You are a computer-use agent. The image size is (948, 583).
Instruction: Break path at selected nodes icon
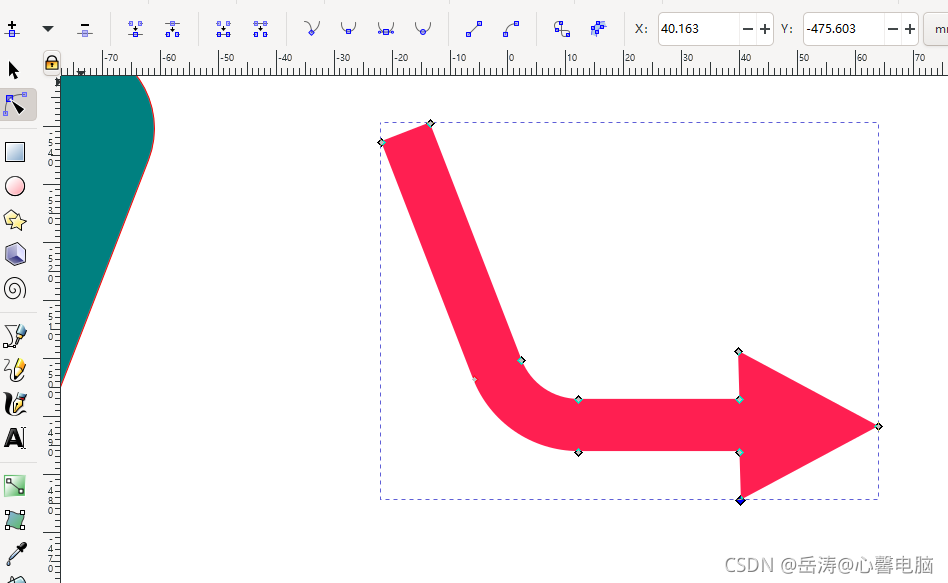click(x=172, y=28)
